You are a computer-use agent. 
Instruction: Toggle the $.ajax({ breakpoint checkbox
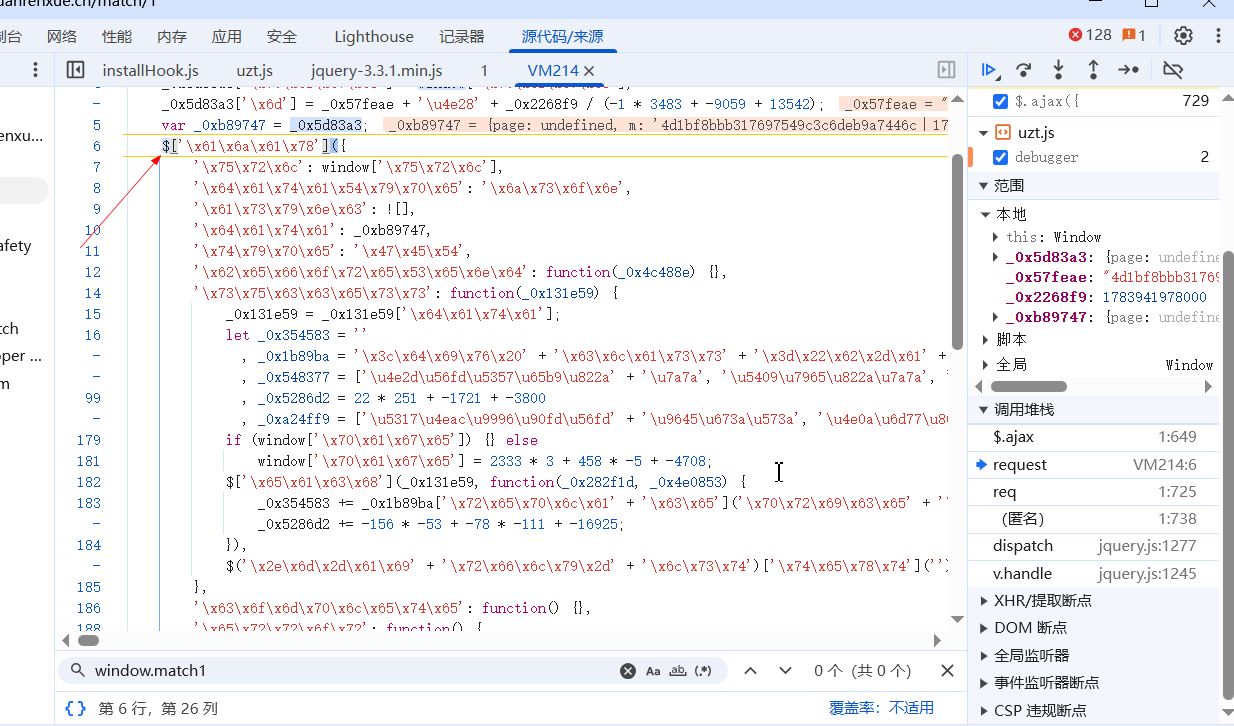[1000, 101]
